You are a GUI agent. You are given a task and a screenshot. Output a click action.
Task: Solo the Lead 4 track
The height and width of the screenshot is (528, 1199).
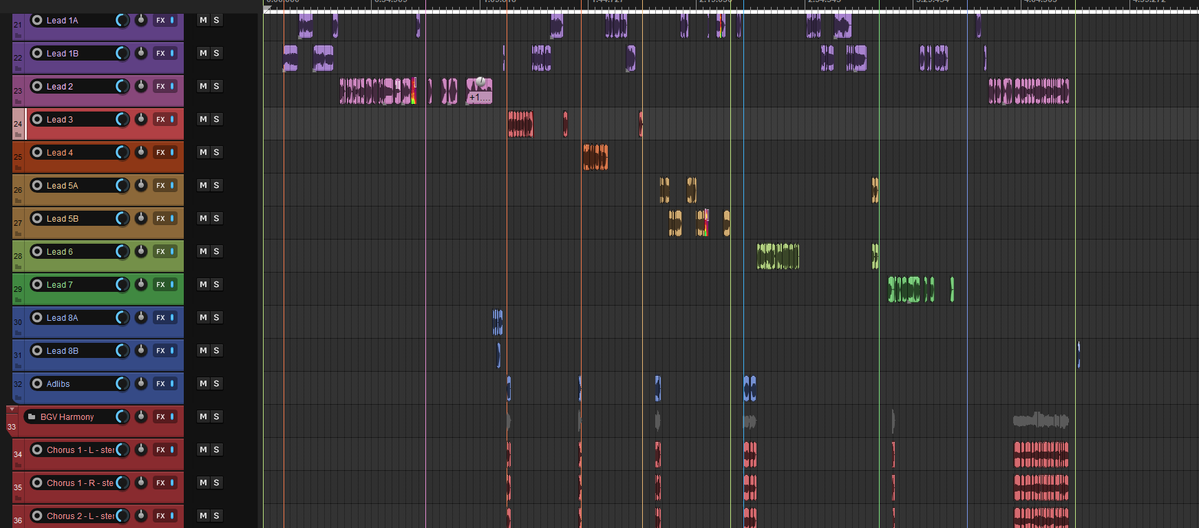(216, 152)
